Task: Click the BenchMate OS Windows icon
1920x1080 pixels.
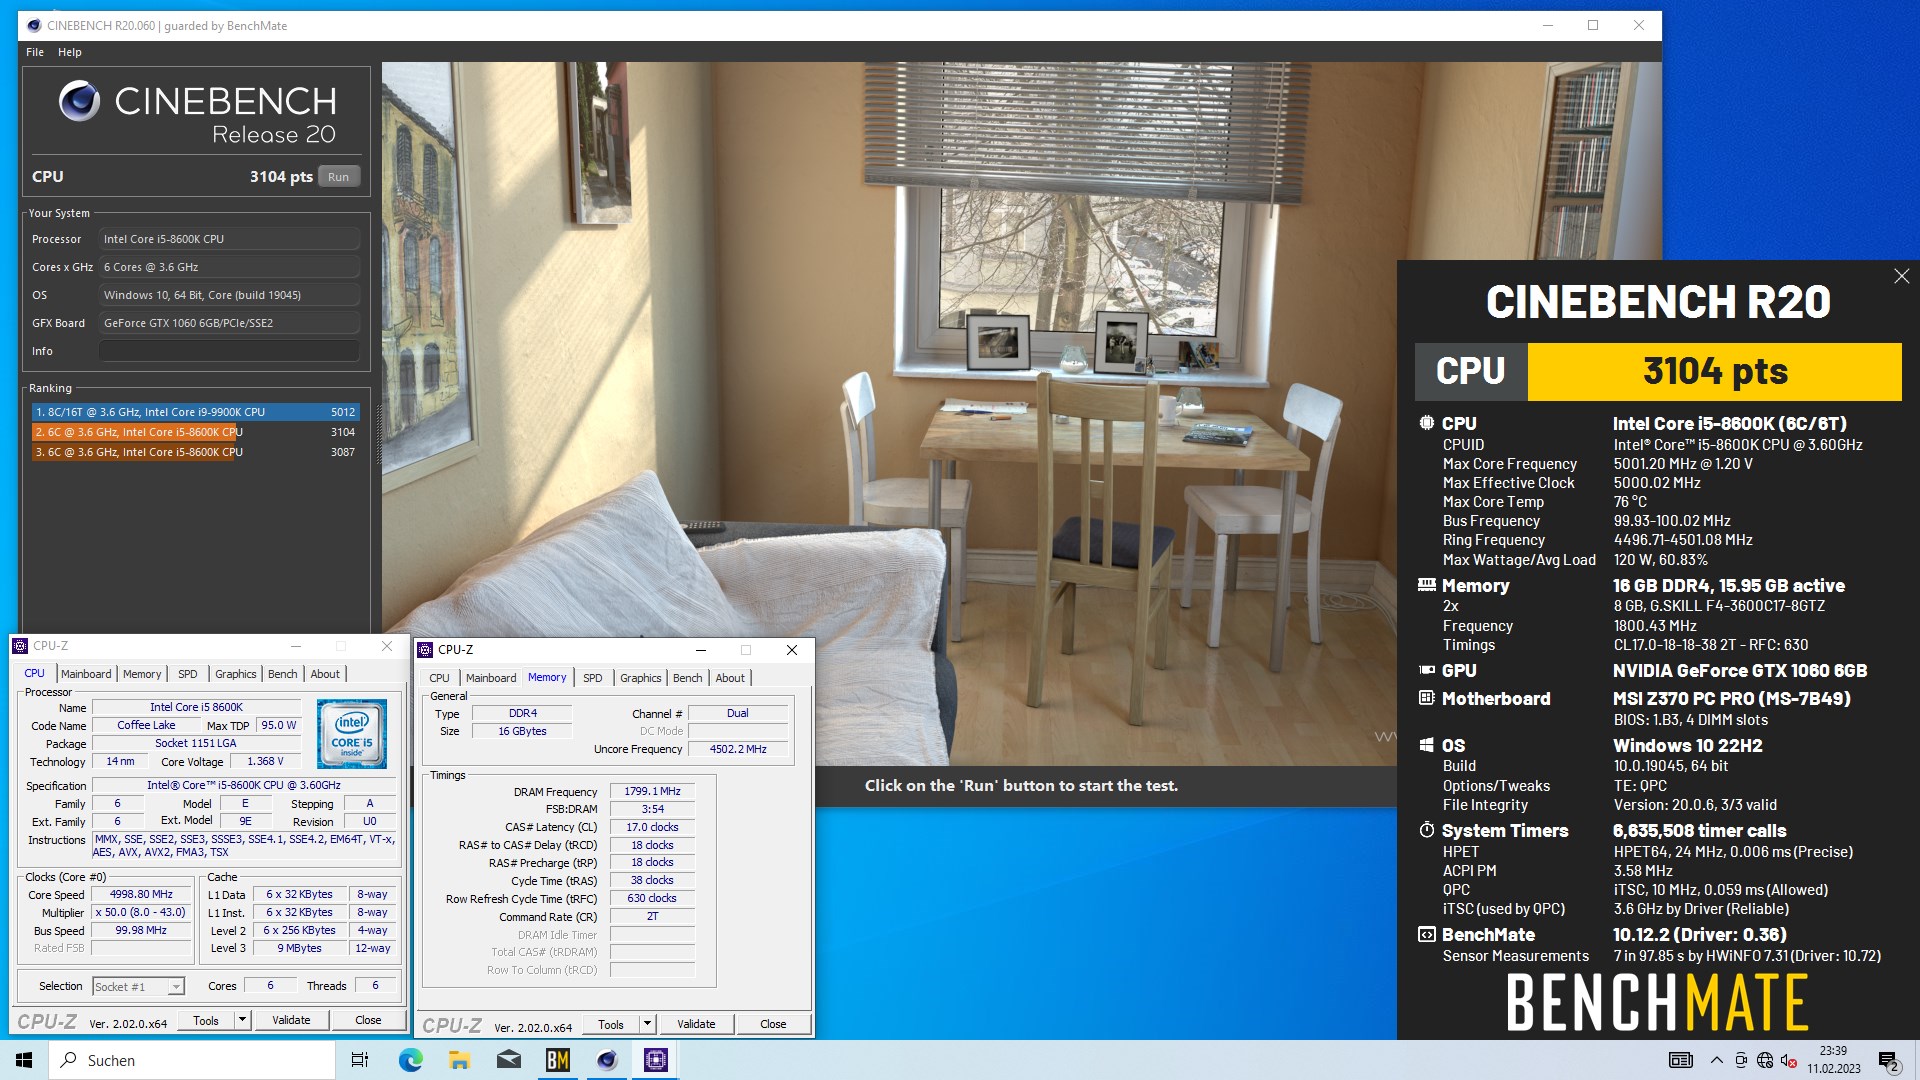Action: (x=1427, y=745)
